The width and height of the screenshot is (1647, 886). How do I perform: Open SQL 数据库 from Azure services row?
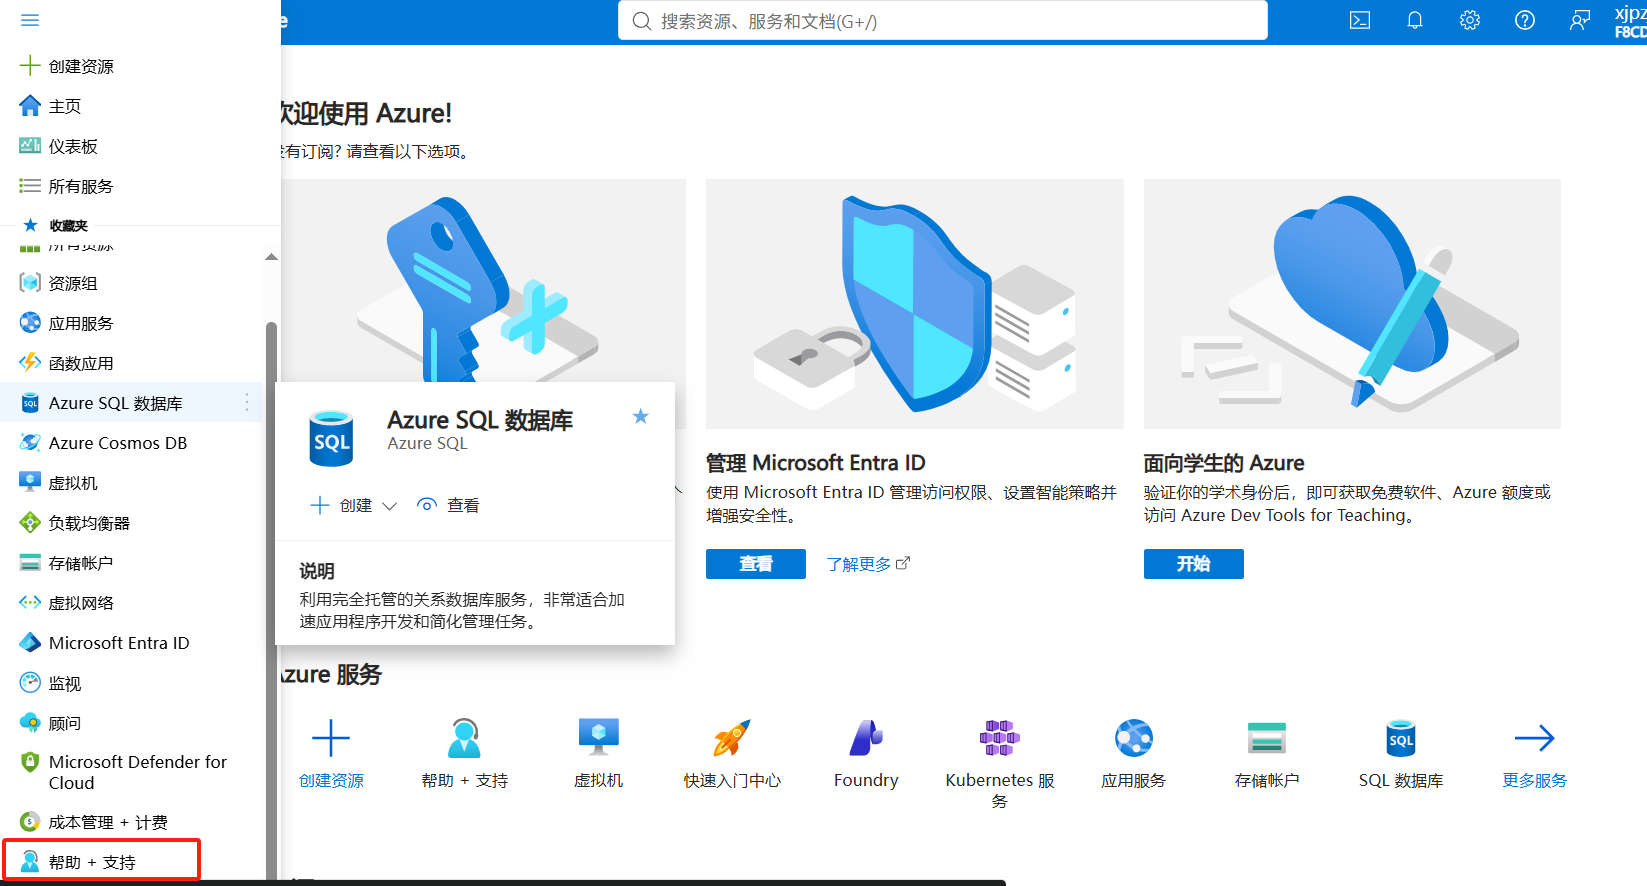point(1401,755)
